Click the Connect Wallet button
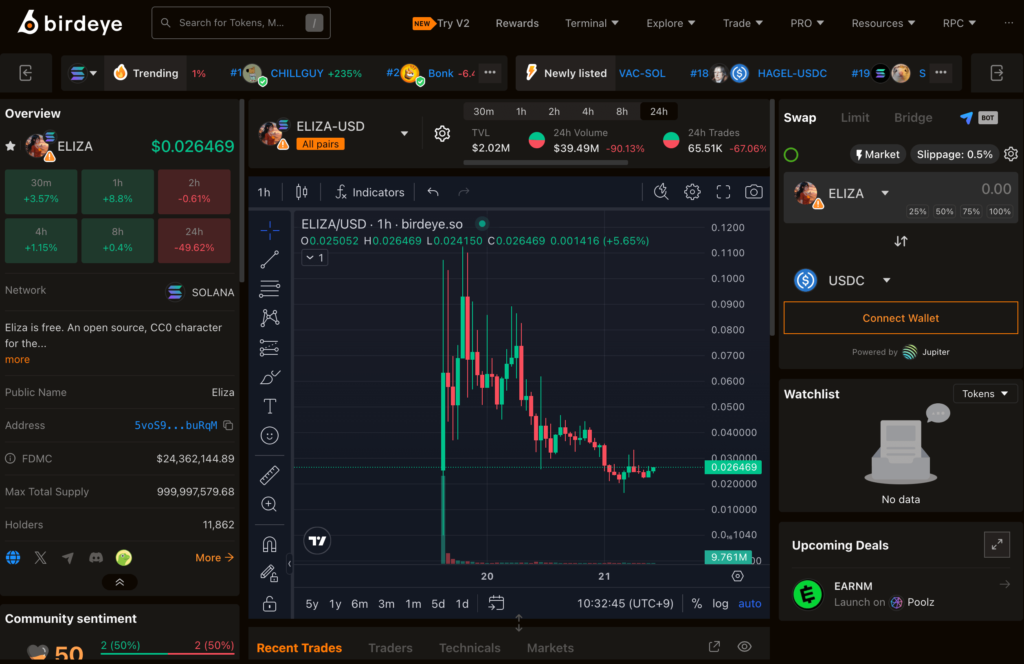 pyautogui.click(x=901, y=318)
